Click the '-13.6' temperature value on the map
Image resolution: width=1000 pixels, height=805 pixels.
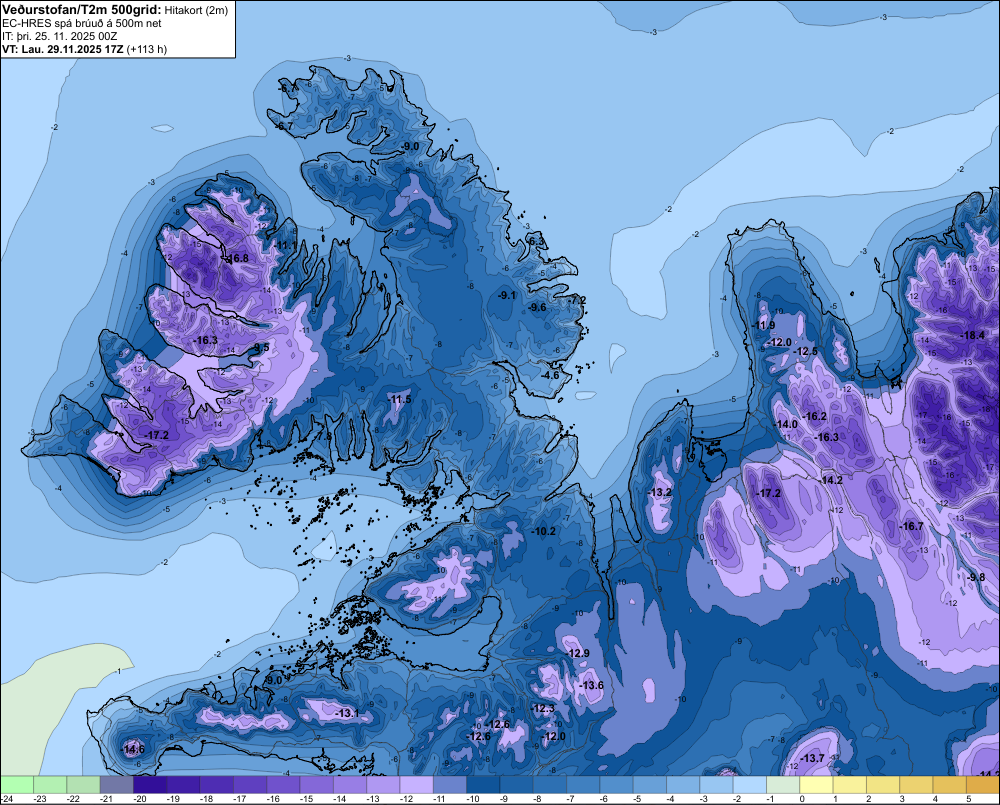click(591, 685)
